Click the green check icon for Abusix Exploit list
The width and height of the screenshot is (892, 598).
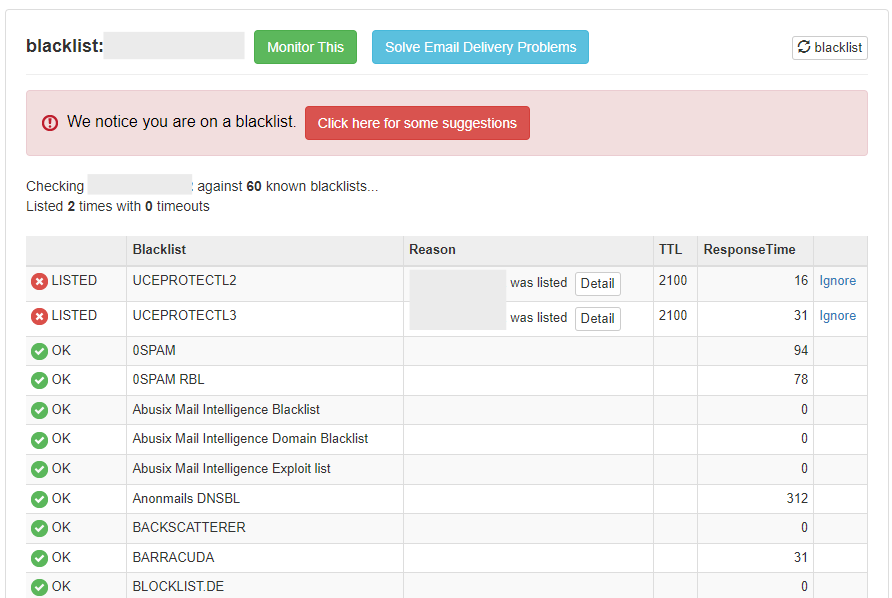39,469
